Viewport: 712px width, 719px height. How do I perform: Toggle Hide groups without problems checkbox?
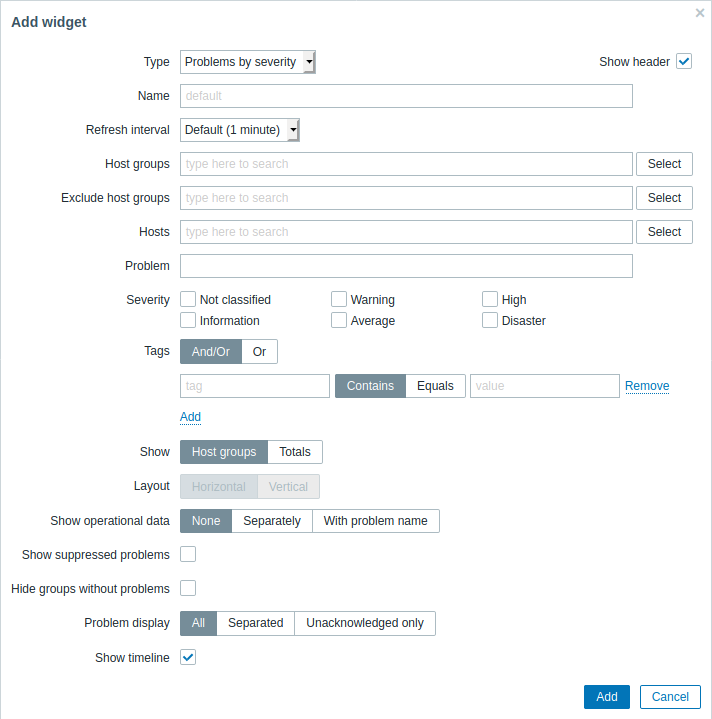coord(188,588)
